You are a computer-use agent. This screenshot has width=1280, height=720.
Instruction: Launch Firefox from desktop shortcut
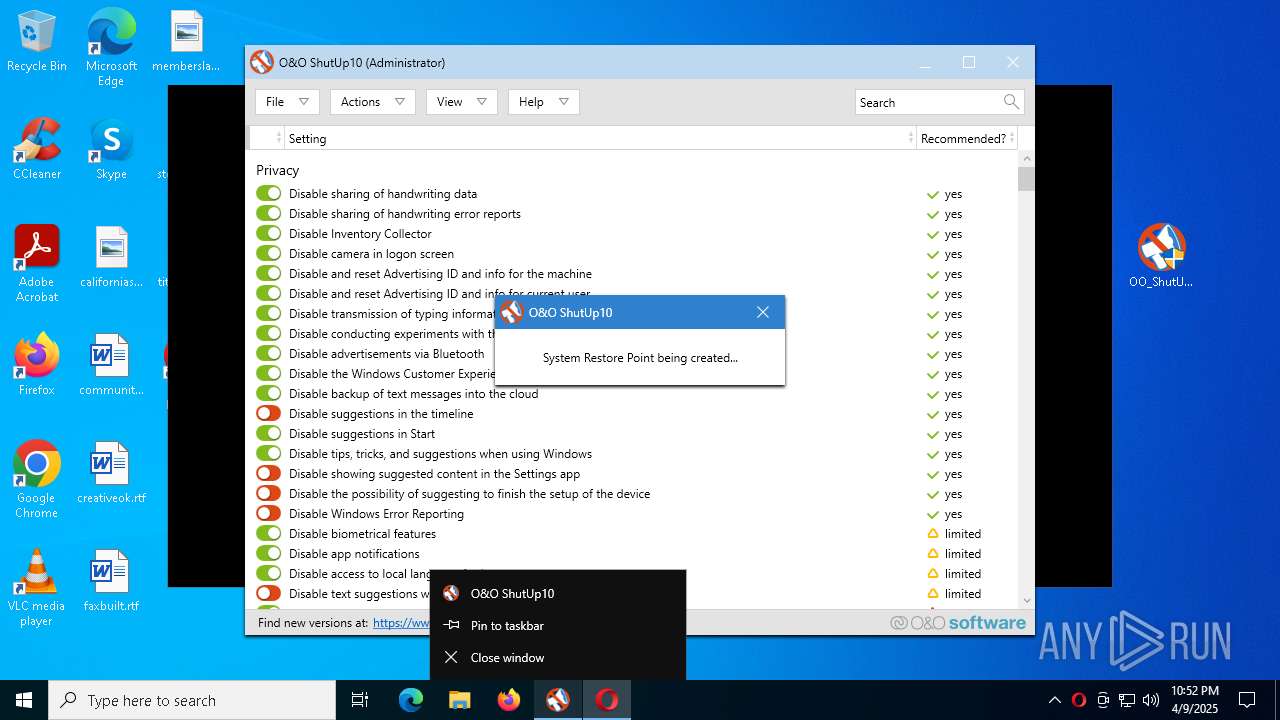pyautogui.click(x=37, y=365)
